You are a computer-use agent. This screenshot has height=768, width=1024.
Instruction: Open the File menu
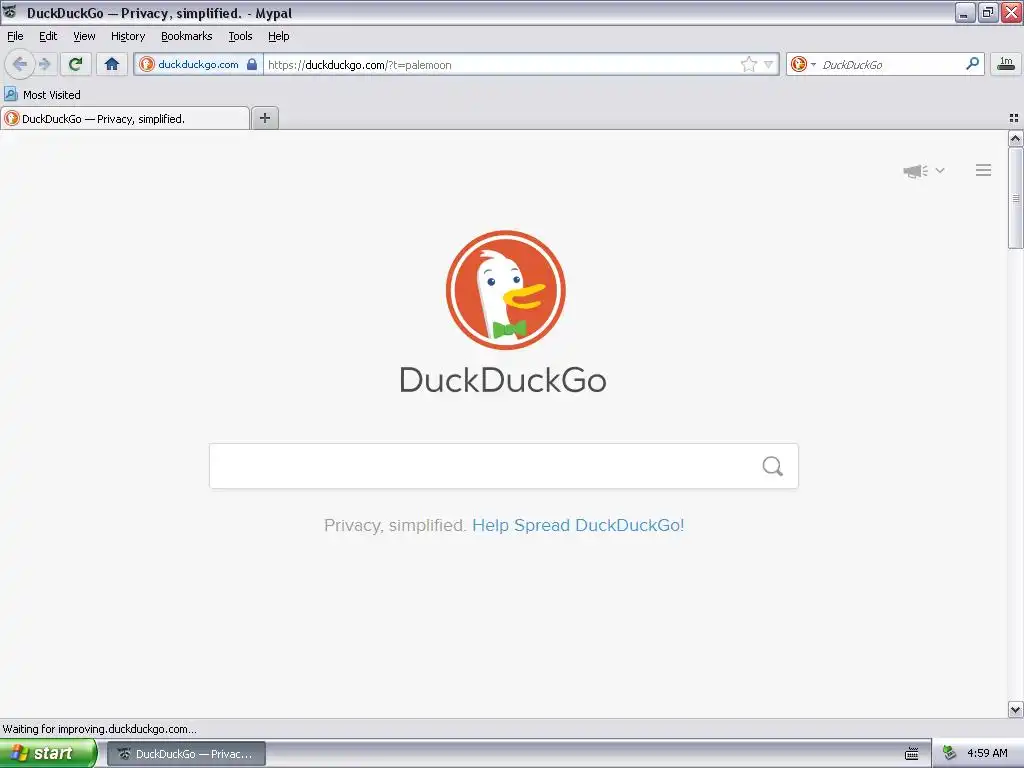pos(15,36)
